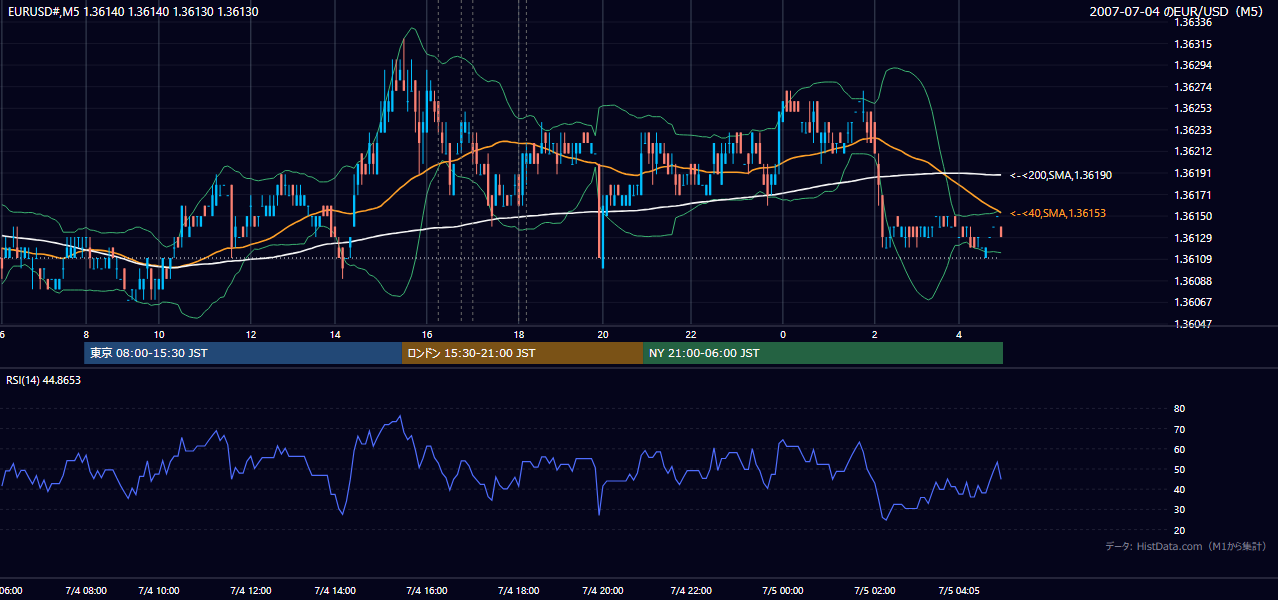
Task: Click hour label 16 under the price chart
Action: click(427, 334)
